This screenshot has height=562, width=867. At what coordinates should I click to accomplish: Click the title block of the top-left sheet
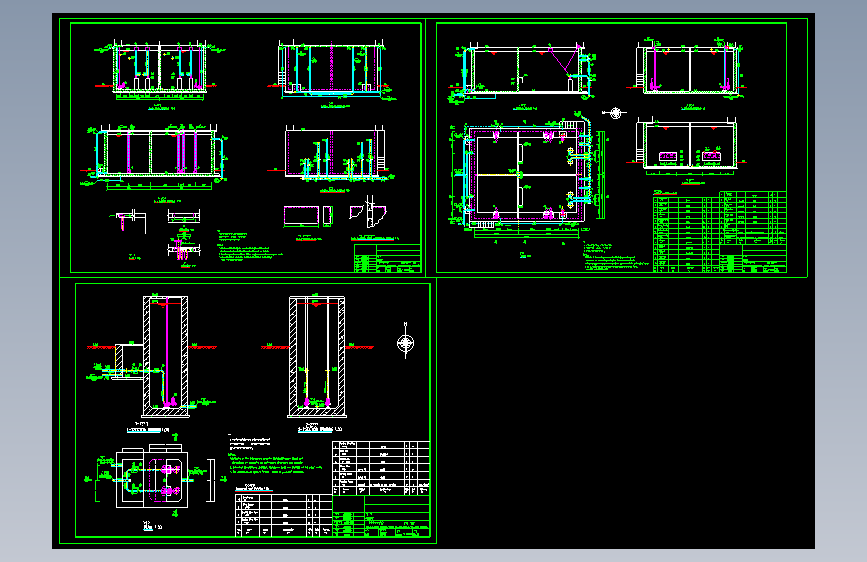click(x=388, y=258)
